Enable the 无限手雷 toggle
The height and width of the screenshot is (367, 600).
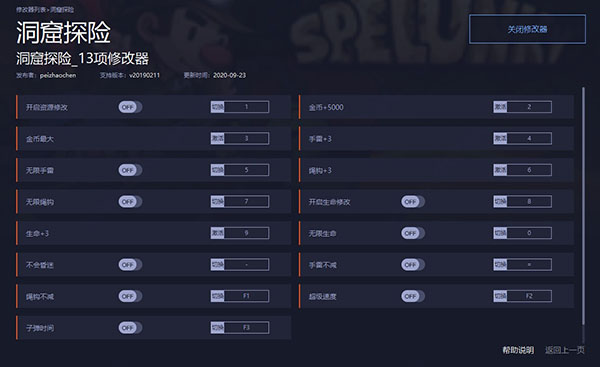click(130, 170)
